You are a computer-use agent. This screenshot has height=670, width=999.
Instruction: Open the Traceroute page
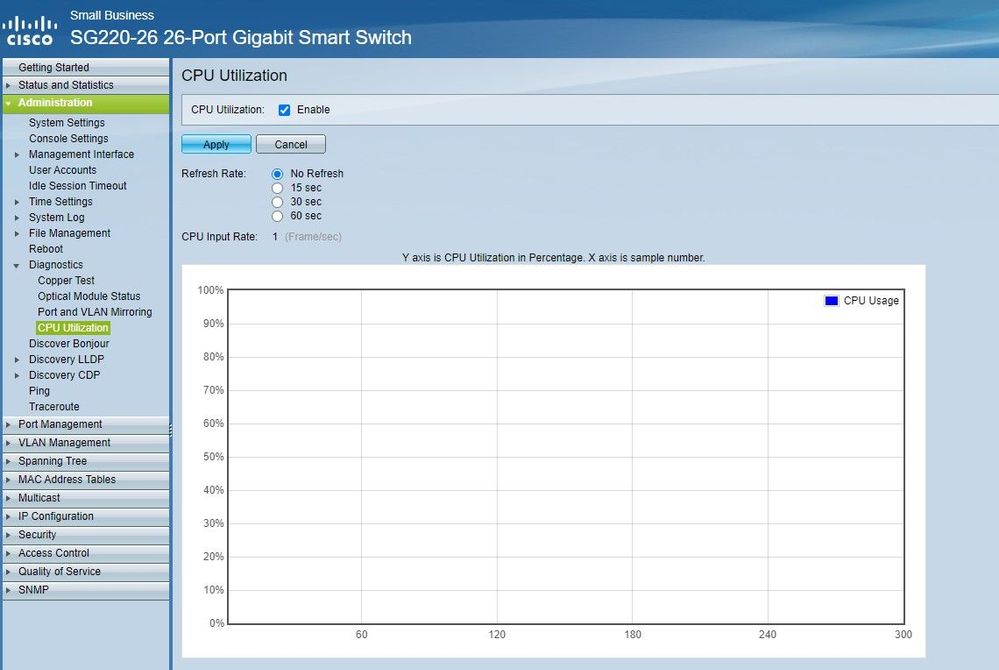(x=54, y=407)
